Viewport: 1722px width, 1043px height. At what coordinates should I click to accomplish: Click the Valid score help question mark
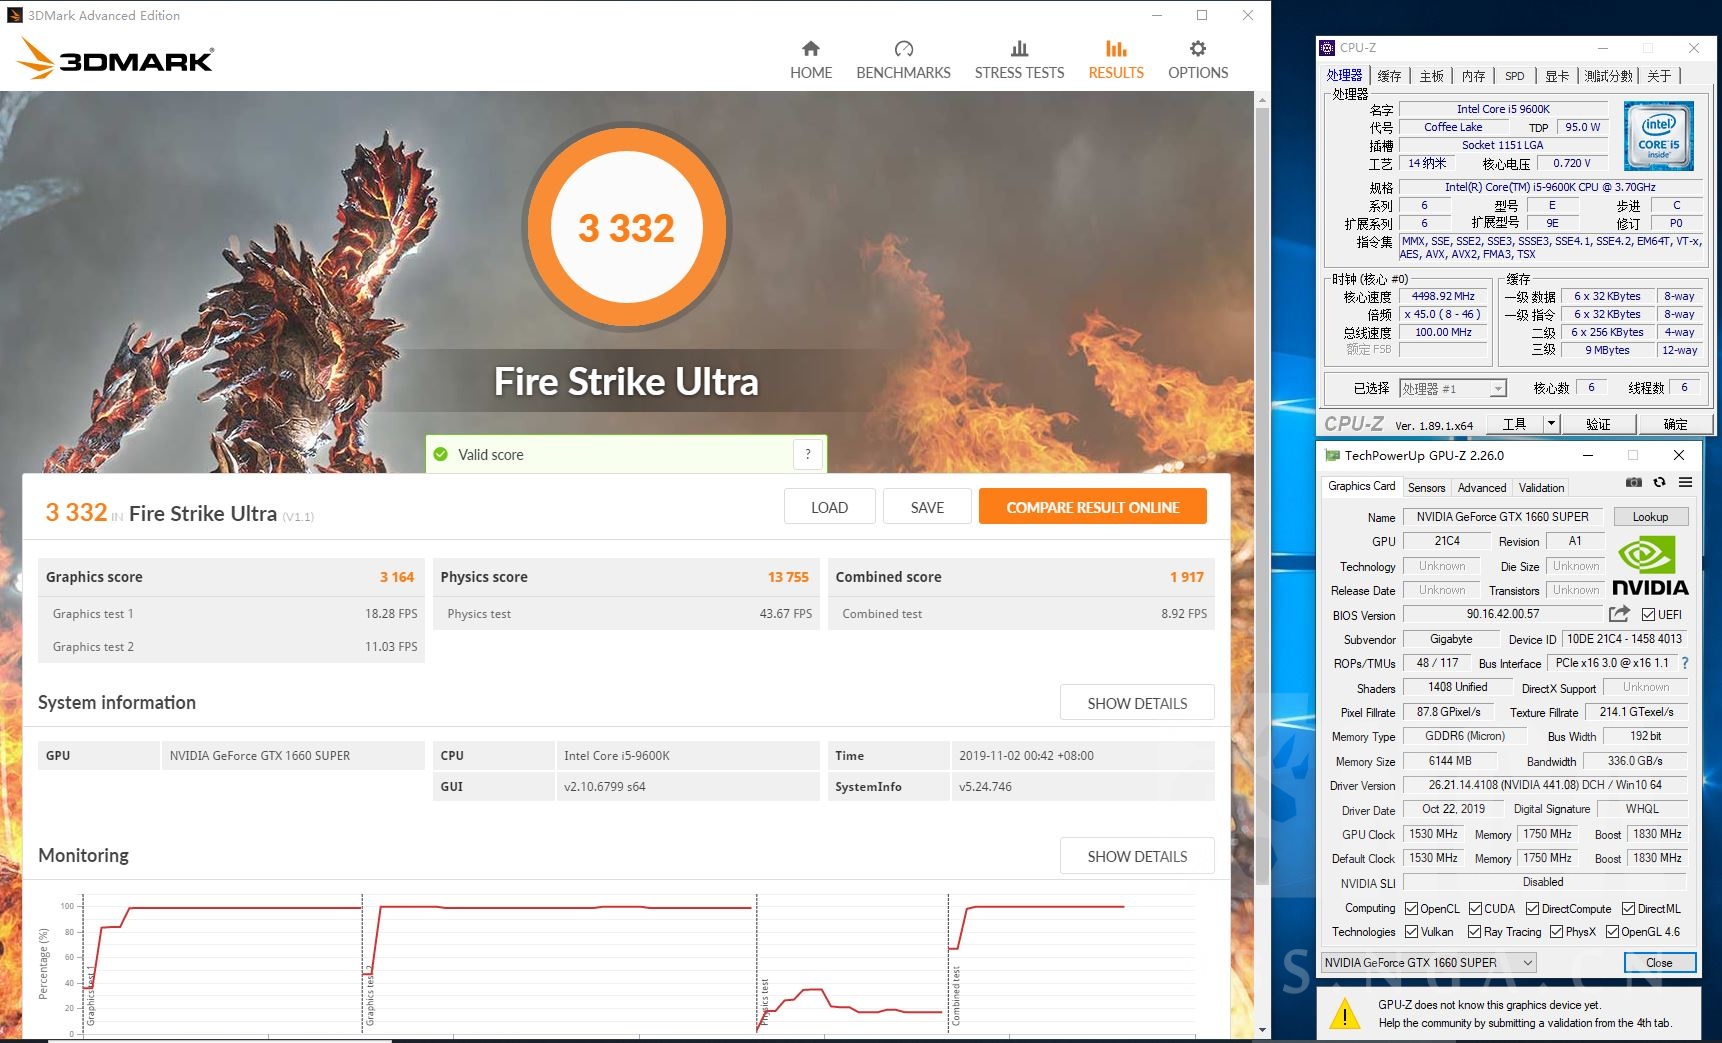tap(808, 454)
